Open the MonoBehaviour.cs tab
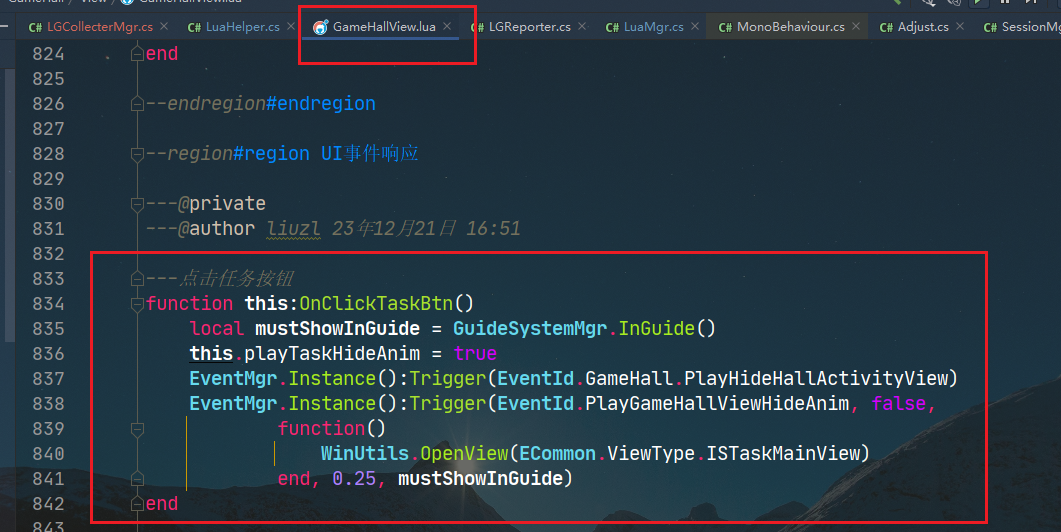Image resolution: width=1061 pixels, height=532 pixels. pos(790,27)
